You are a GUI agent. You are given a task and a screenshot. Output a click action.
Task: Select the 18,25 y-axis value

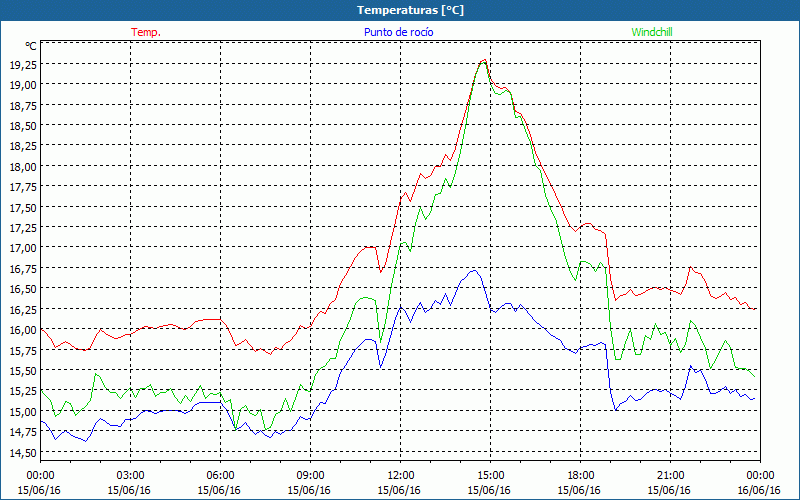[x=23, y=145]
